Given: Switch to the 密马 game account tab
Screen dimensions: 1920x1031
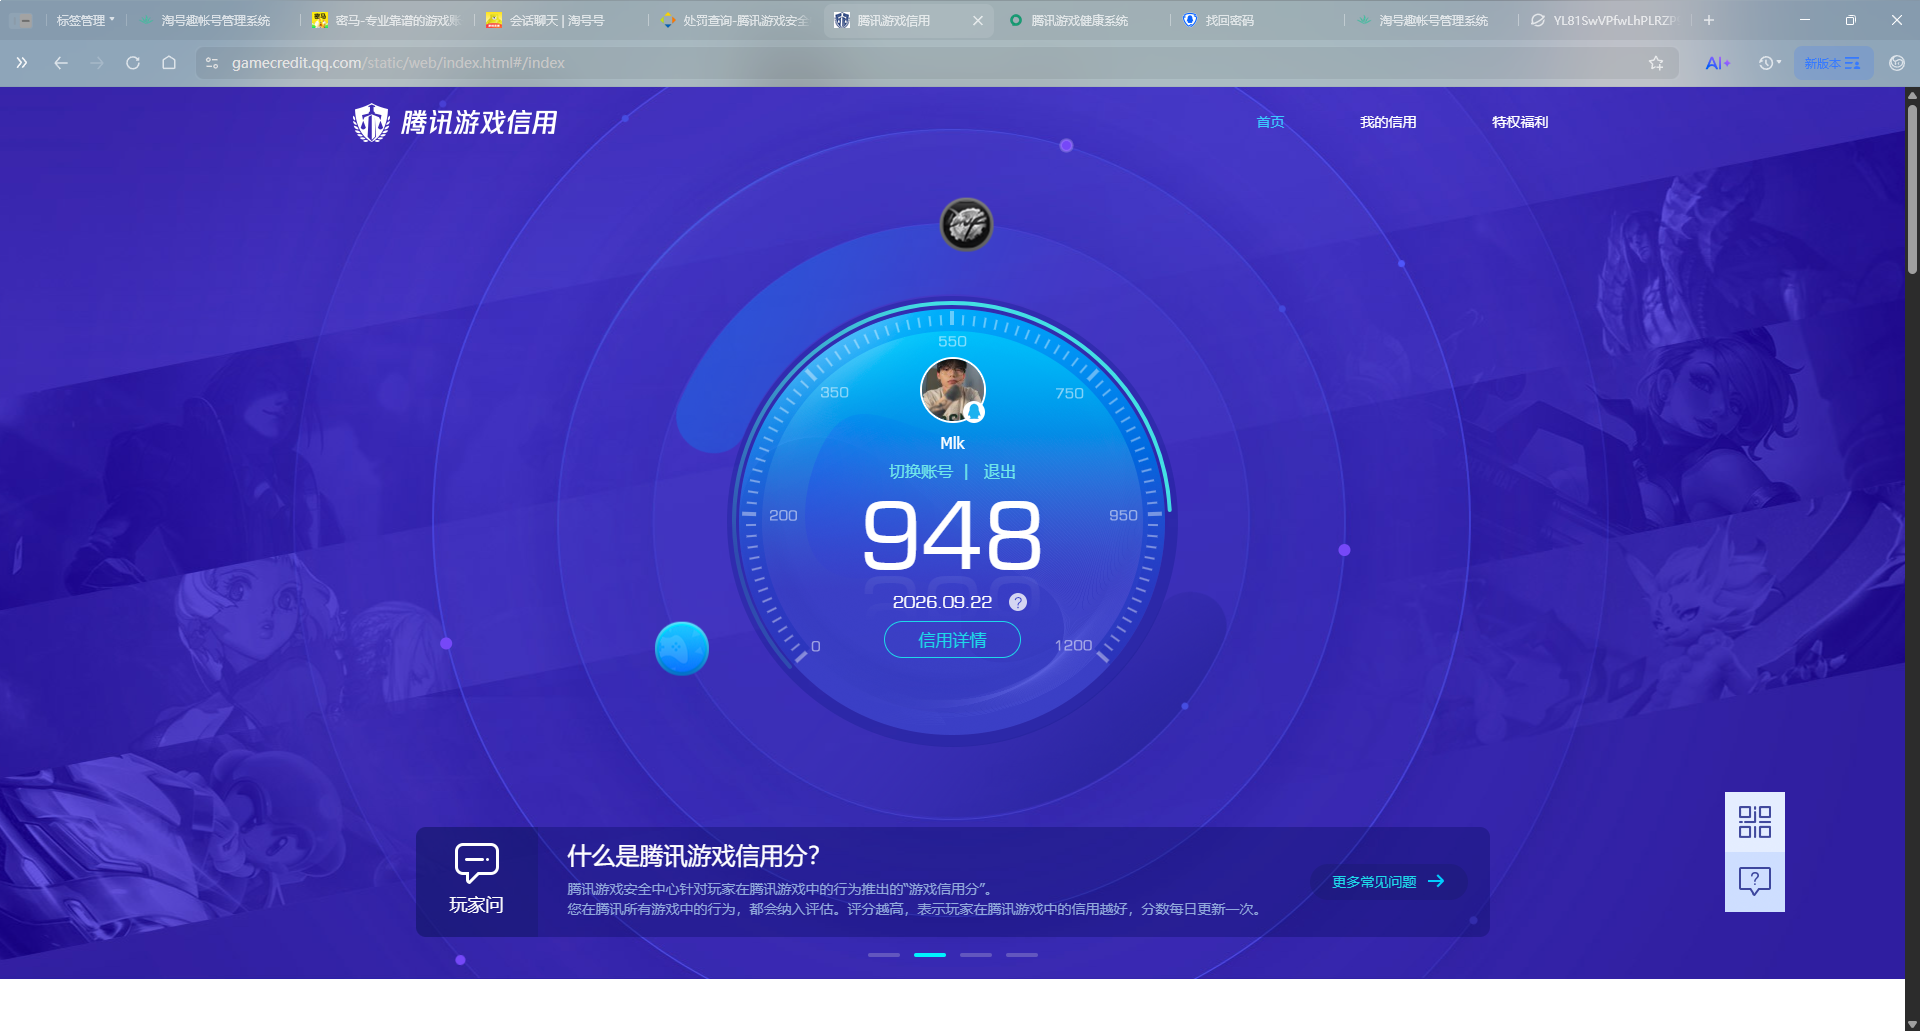Looking at the screenshot, I should point(387,20).
